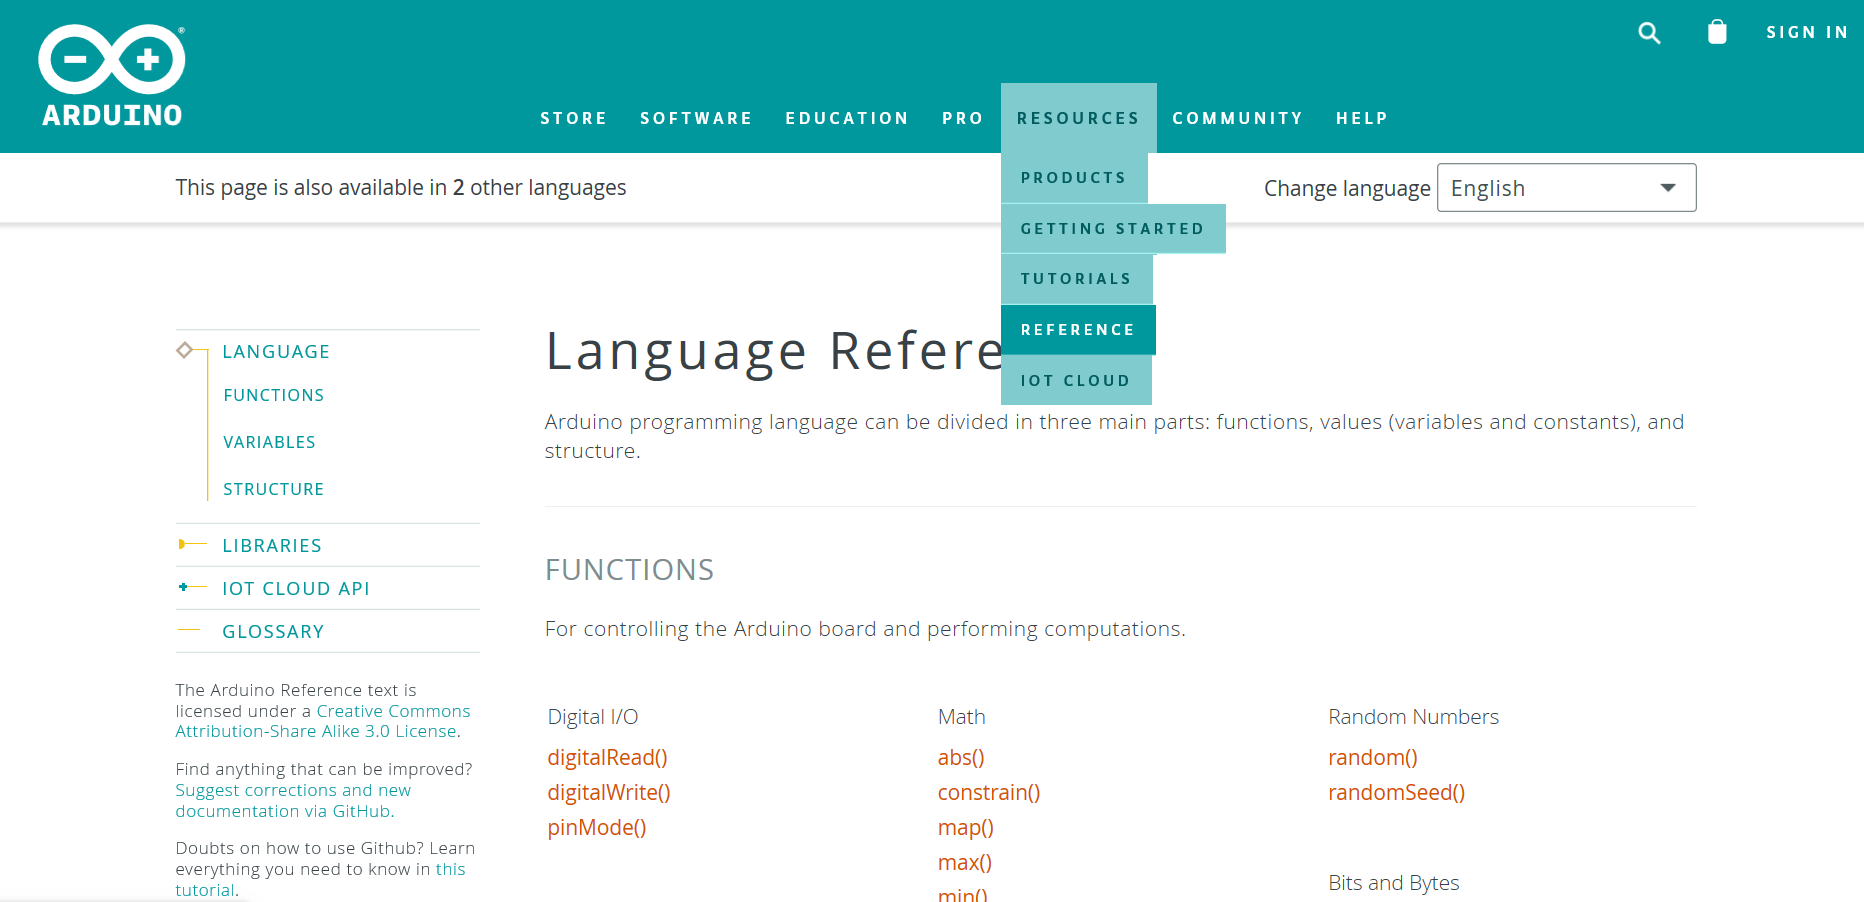Select TUTORIALS in the Resources dropdown
Screen dimensions: 1864x902
[1077, 279]
